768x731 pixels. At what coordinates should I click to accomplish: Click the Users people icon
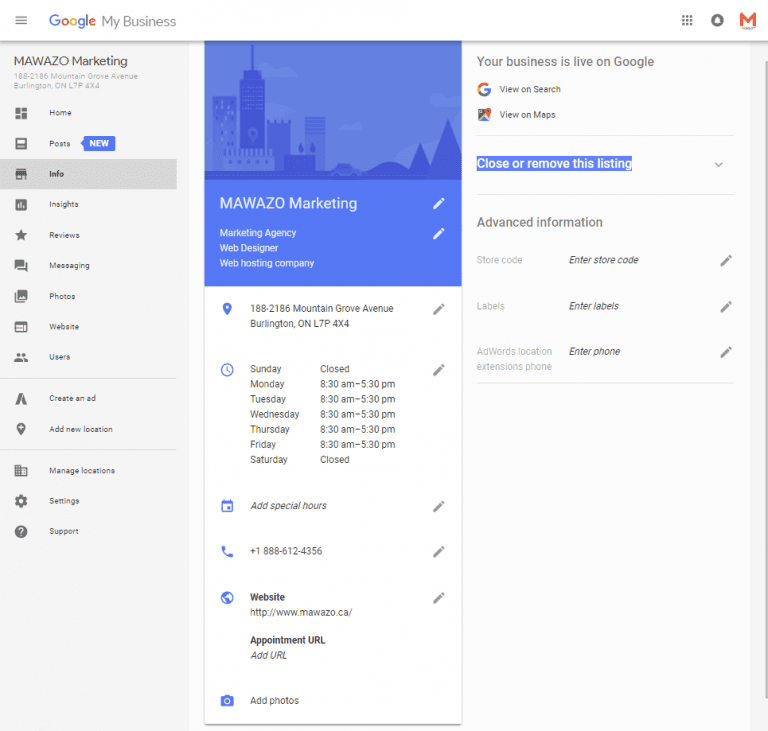click(x=21, y=357)
